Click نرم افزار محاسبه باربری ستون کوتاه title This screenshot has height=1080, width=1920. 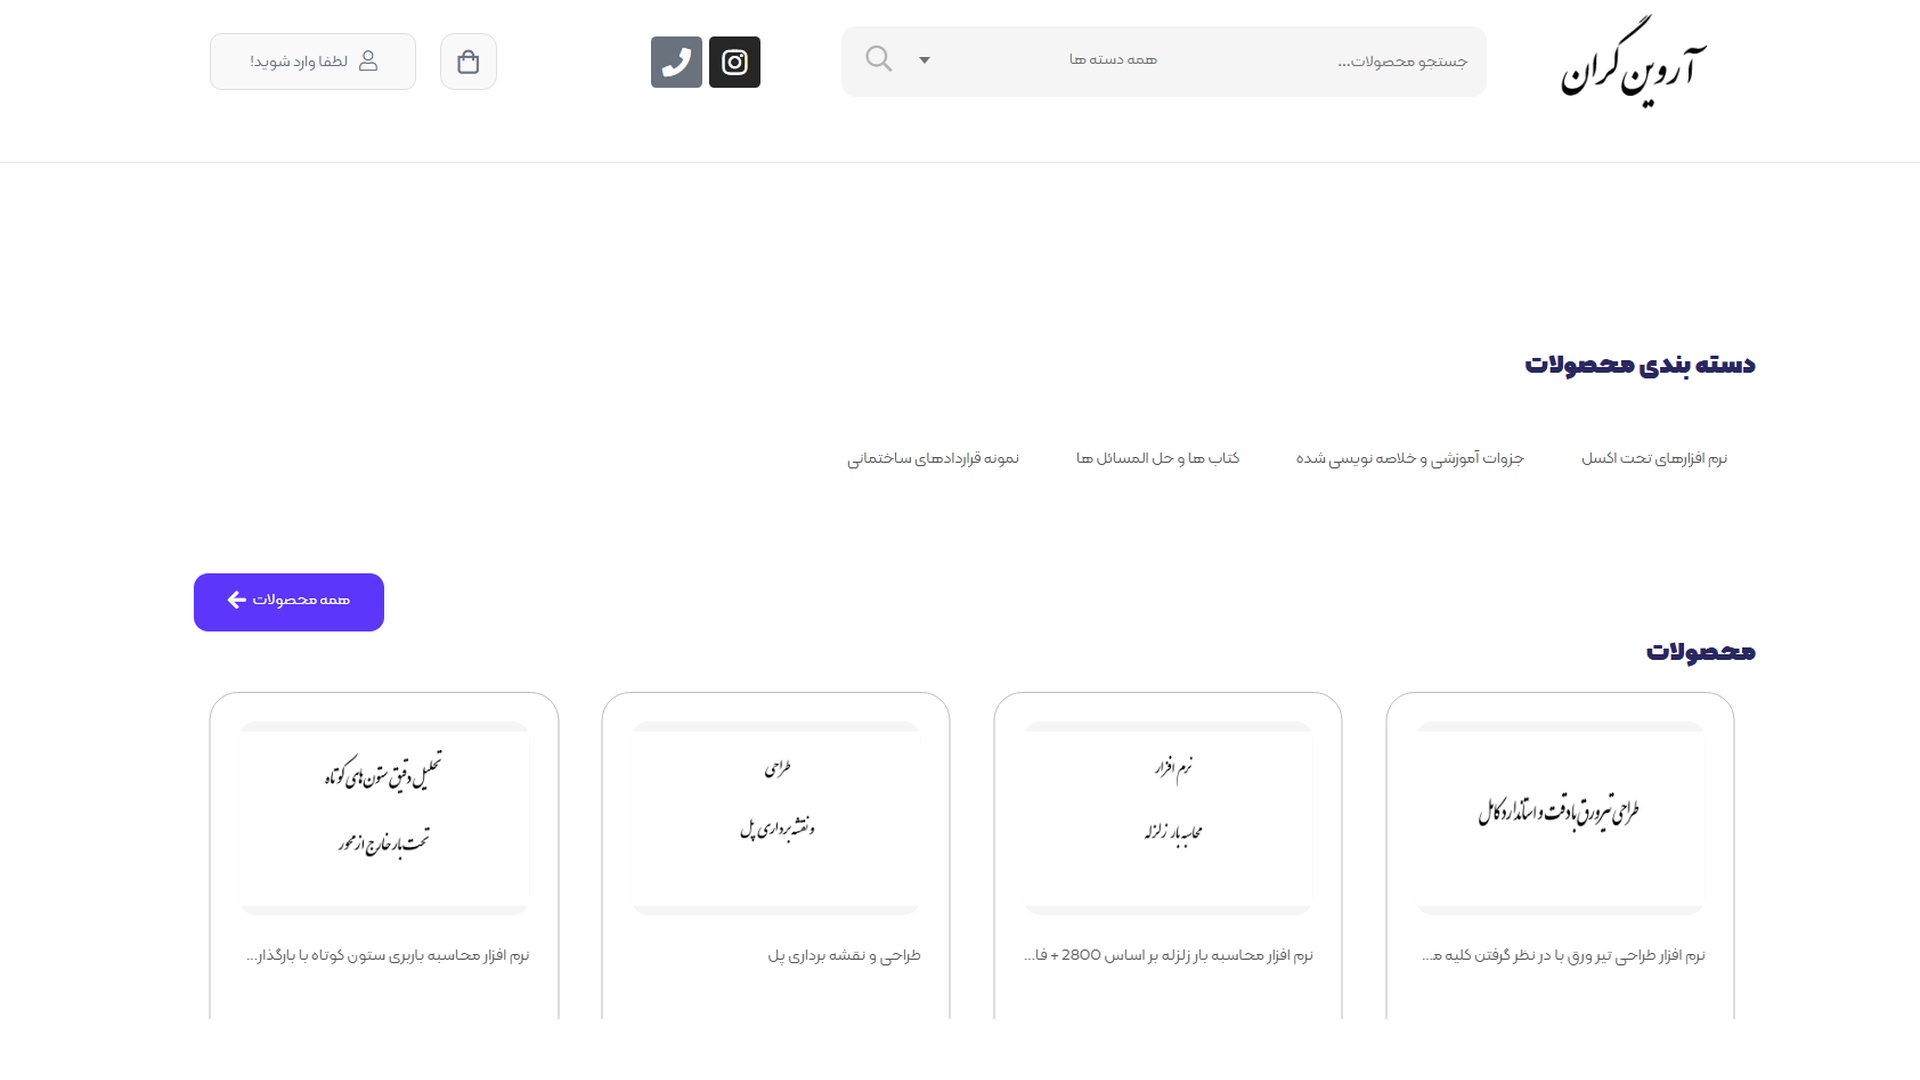pyautogui.click(x=388, y=956)
